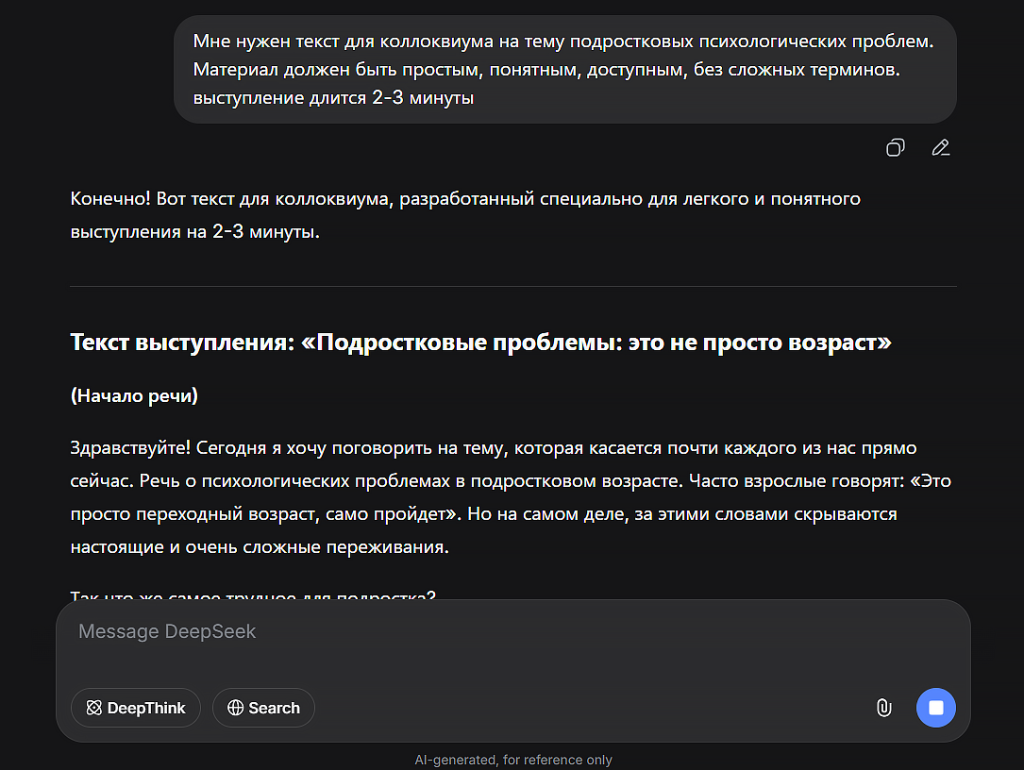The width and height of the screenshot is (1024, 770).
Task: Click the Message DeepSeek input box
Action: (x=400, y=631)
